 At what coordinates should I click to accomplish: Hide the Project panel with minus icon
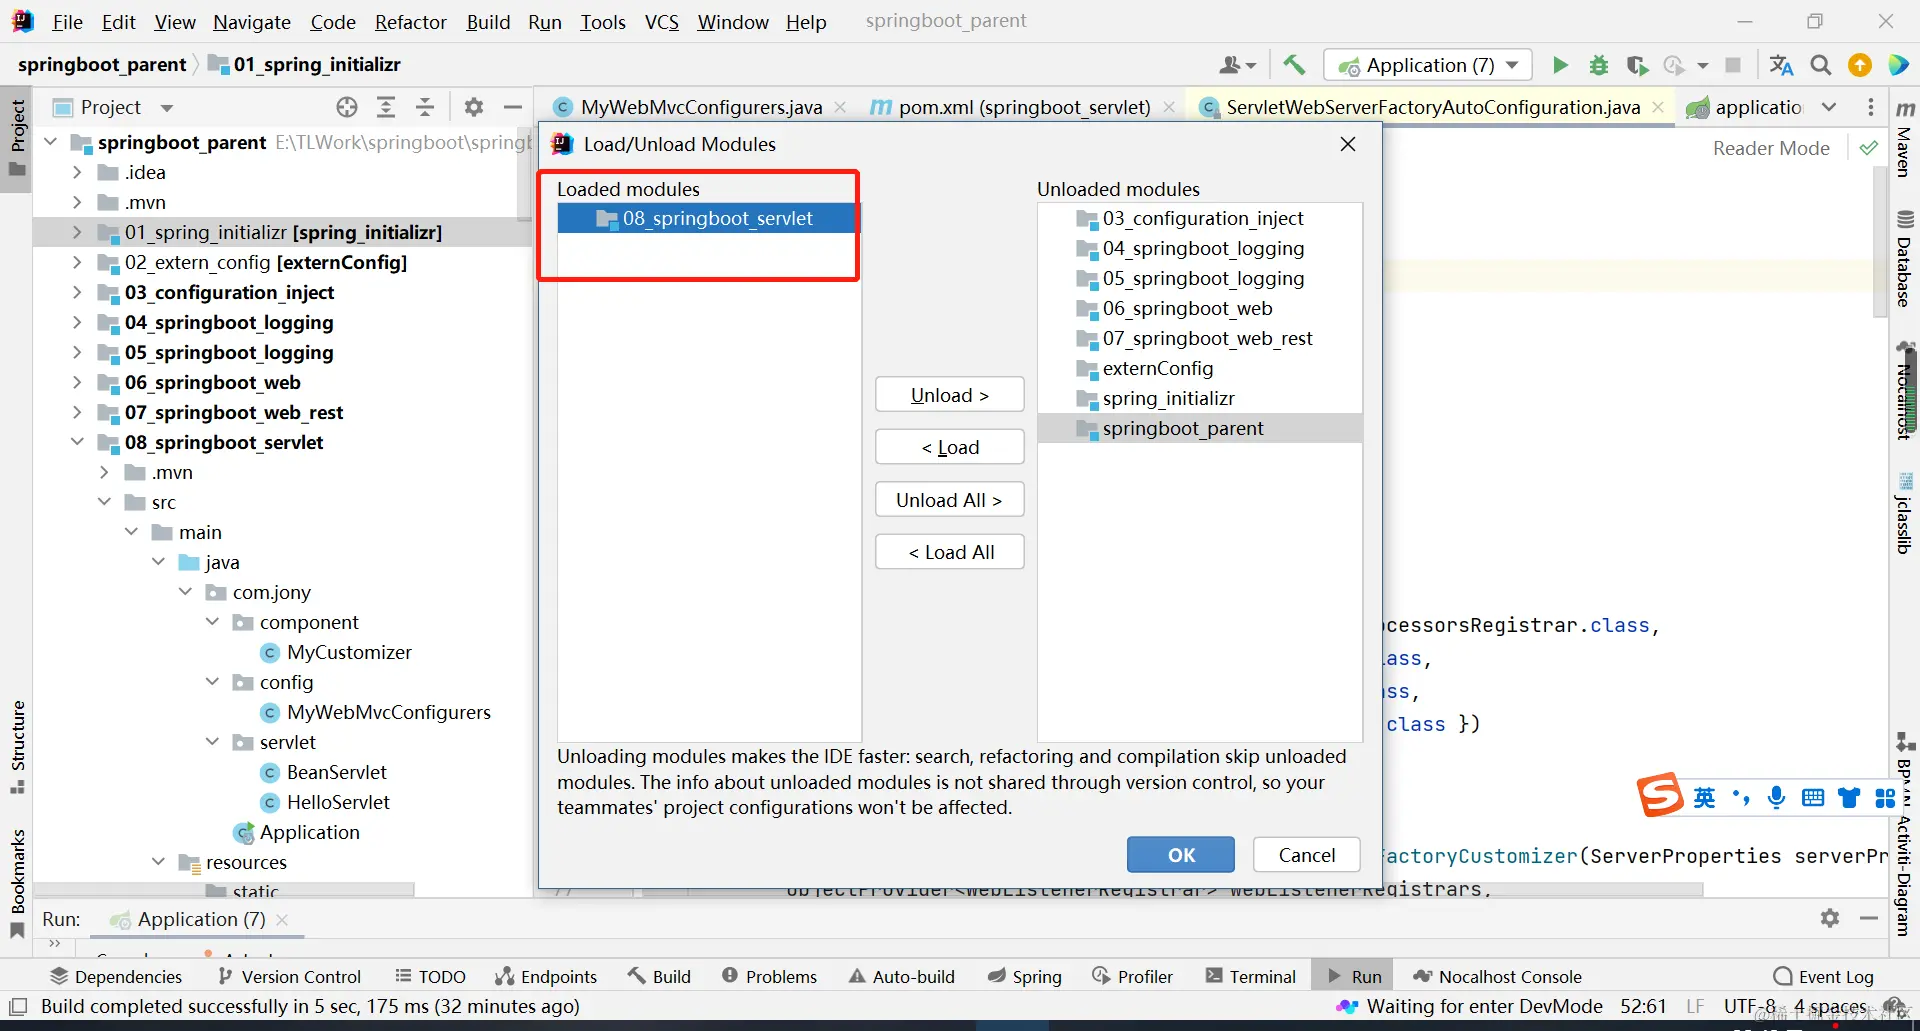[x=513, y=107]
